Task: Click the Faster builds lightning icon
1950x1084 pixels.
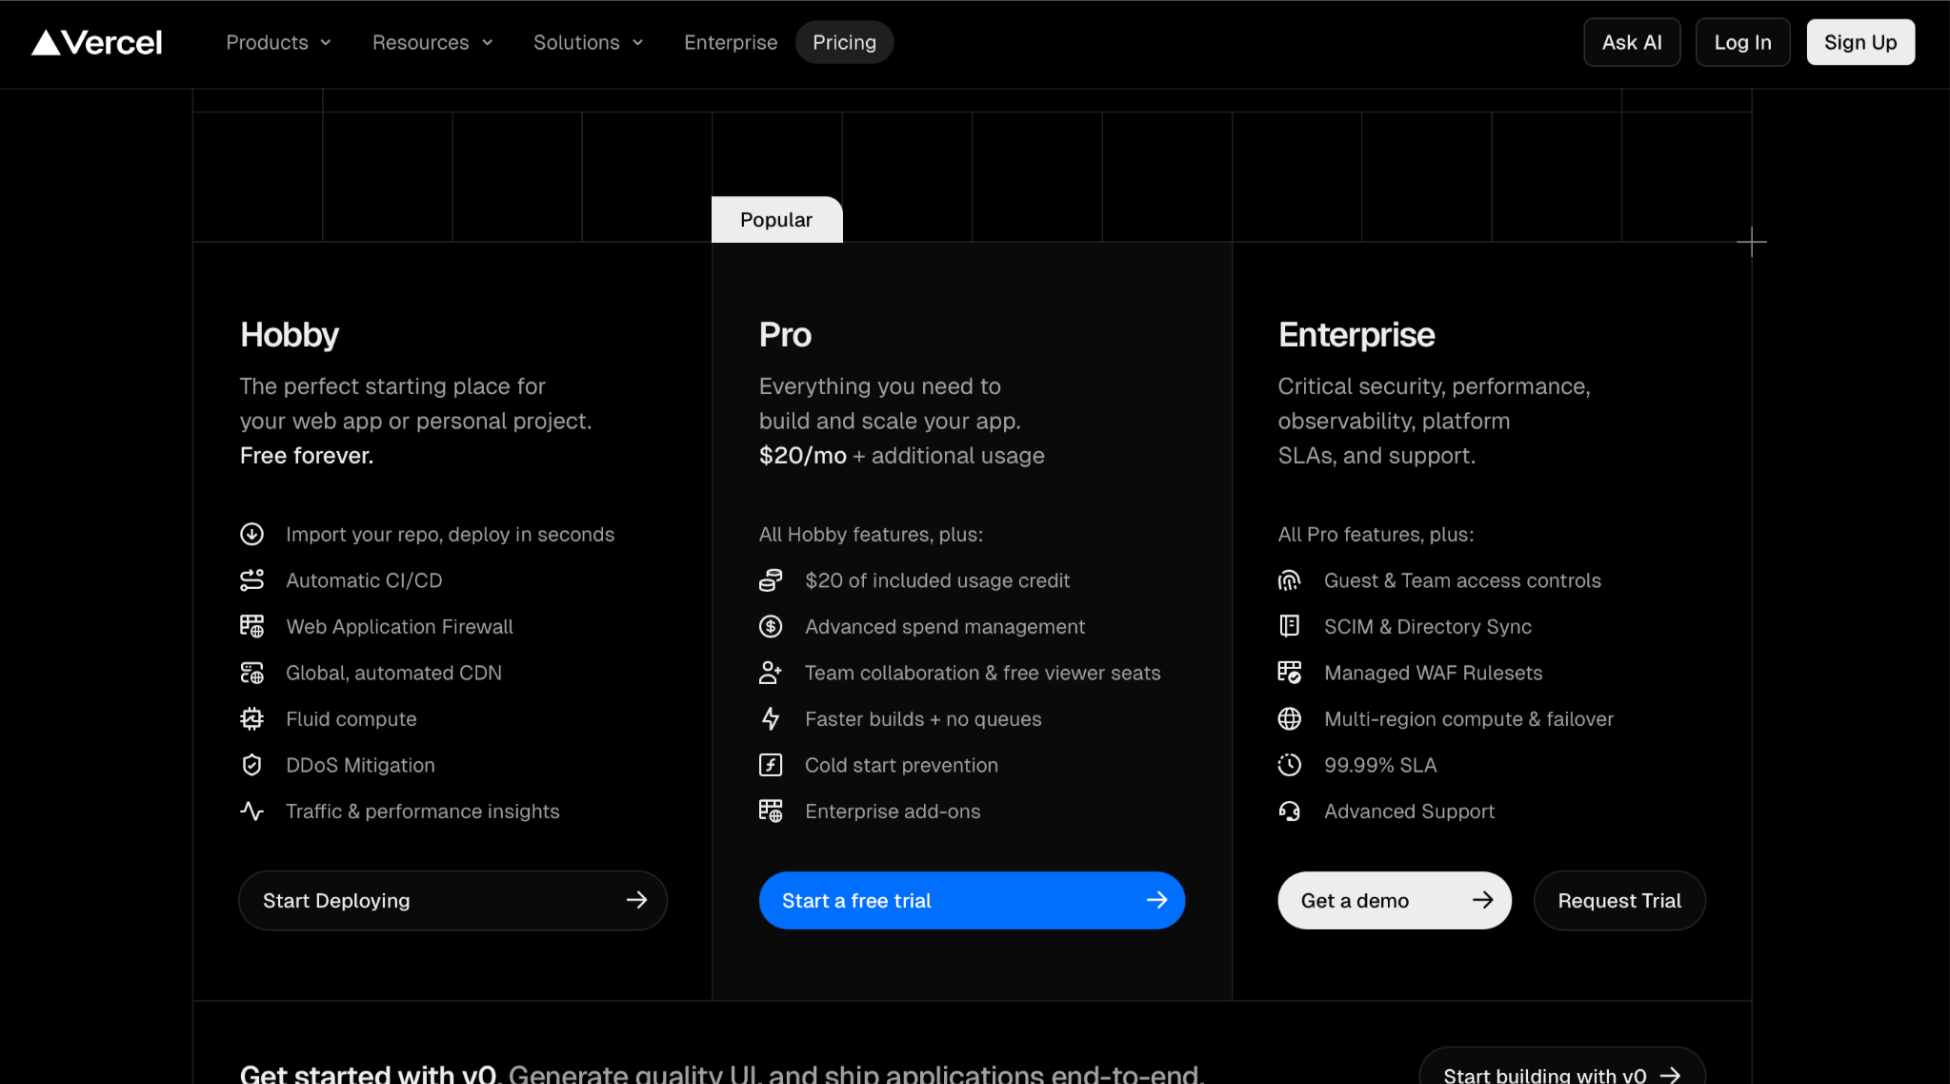Action: (x=770, y=719)
